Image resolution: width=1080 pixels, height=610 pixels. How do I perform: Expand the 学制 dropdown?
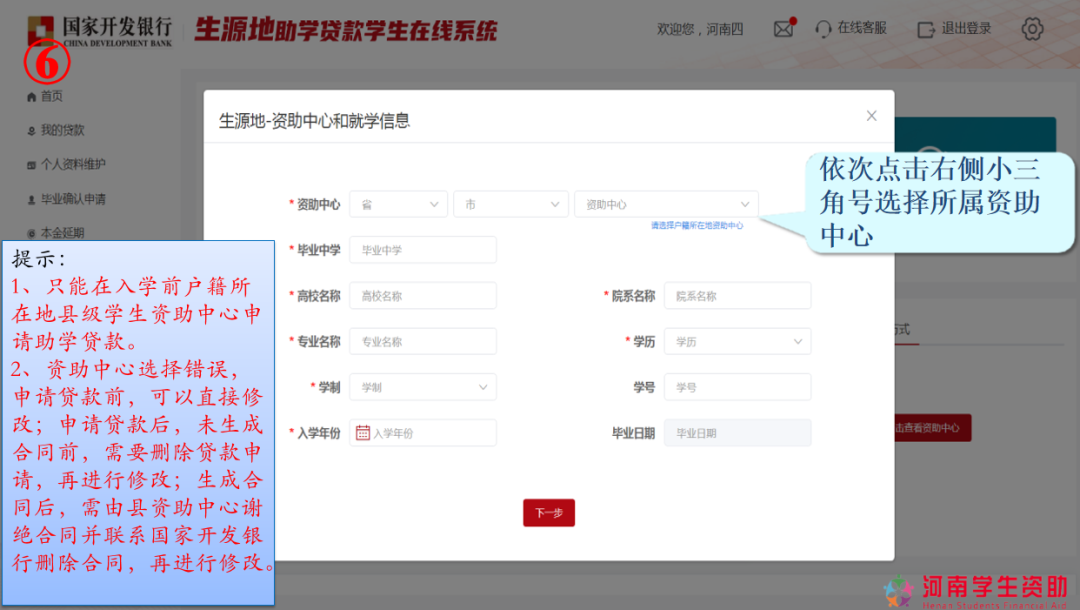(423, 387)
